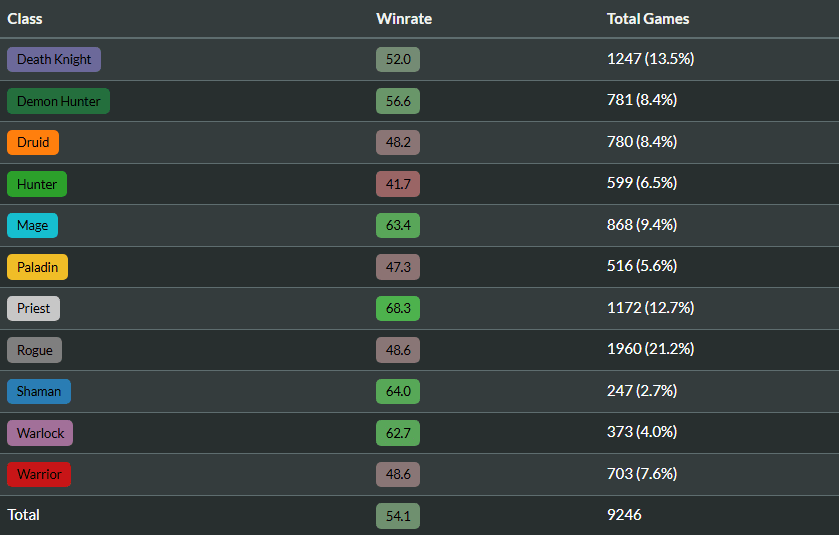Select the 64.0 winrate badge for Shaman
This screenshot has height=535, width=839.
coord(398,391)
